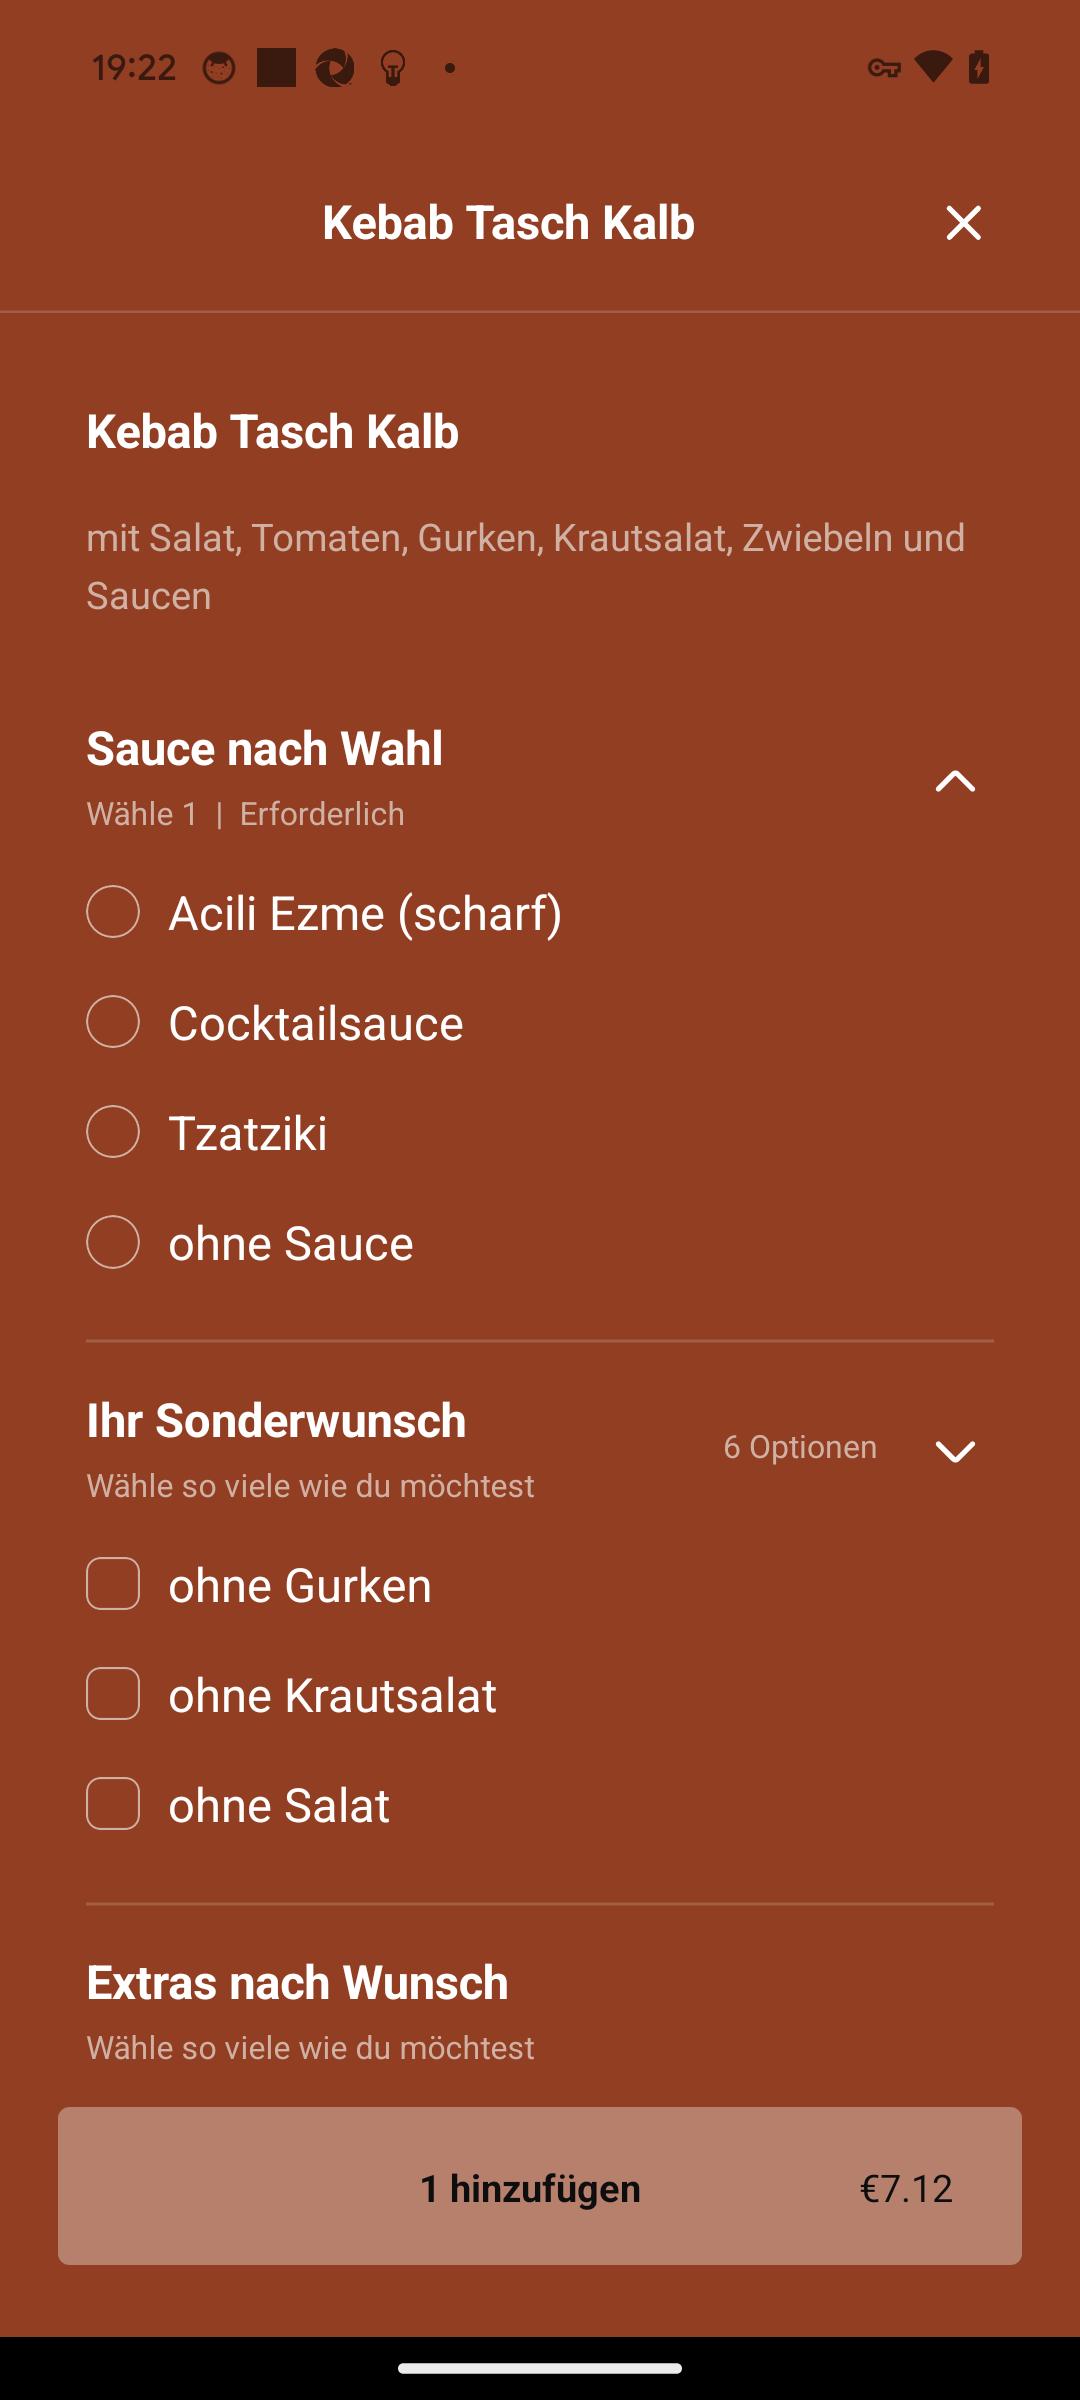The height and width of the screenshot is (2400, 1080).
Task: Show all 6 Optionen for Sonderwunsch
Action: tap(800, 1447)
